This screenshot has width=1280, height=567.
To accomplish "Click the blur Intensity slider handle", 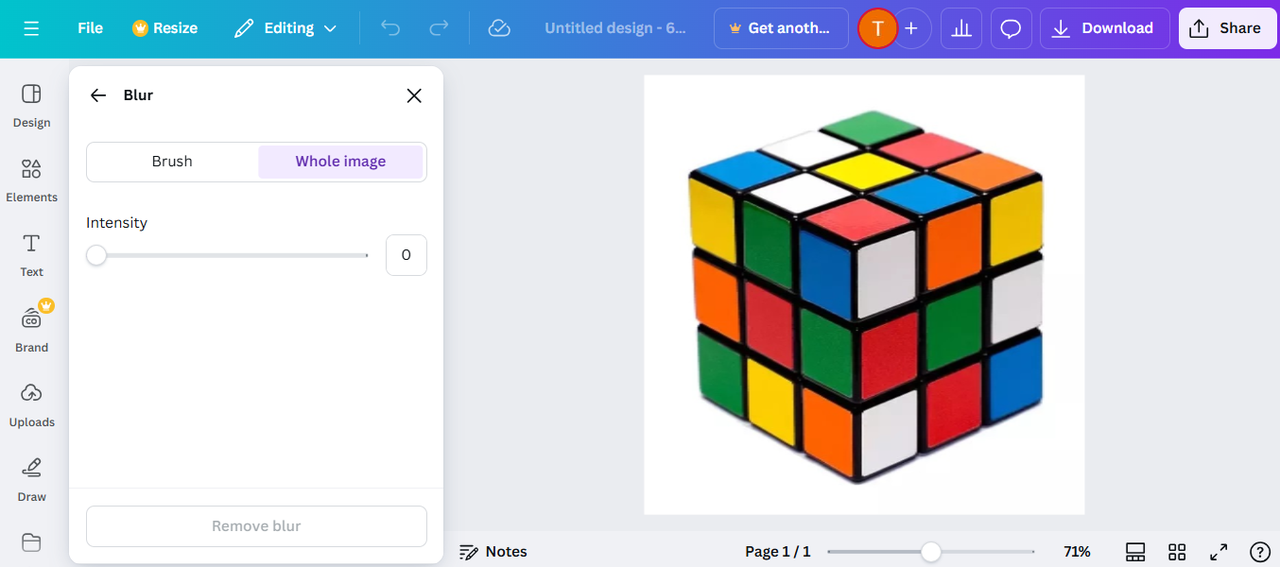I will (96, 255).
